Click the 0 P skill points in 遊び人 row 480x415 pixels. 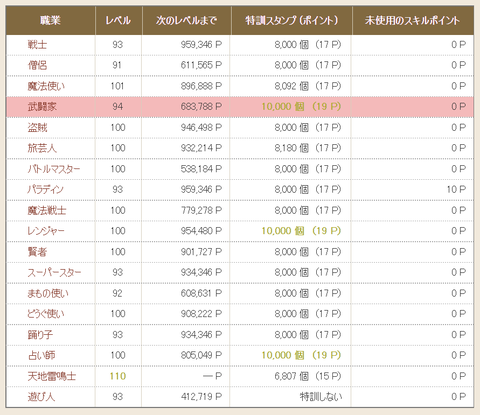coord(459,397)
